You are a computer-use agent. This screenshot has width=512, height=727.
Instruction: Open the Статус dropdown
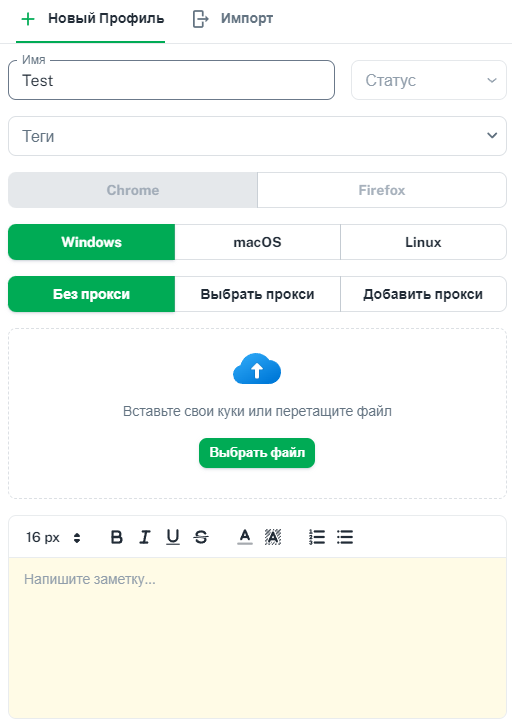coord(429,80)
